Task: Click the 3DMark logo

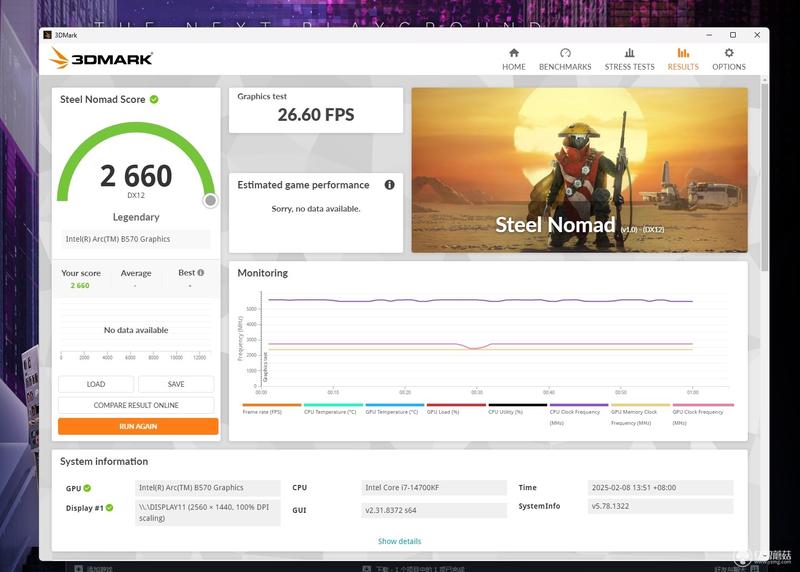Action: tap(101, 59)
